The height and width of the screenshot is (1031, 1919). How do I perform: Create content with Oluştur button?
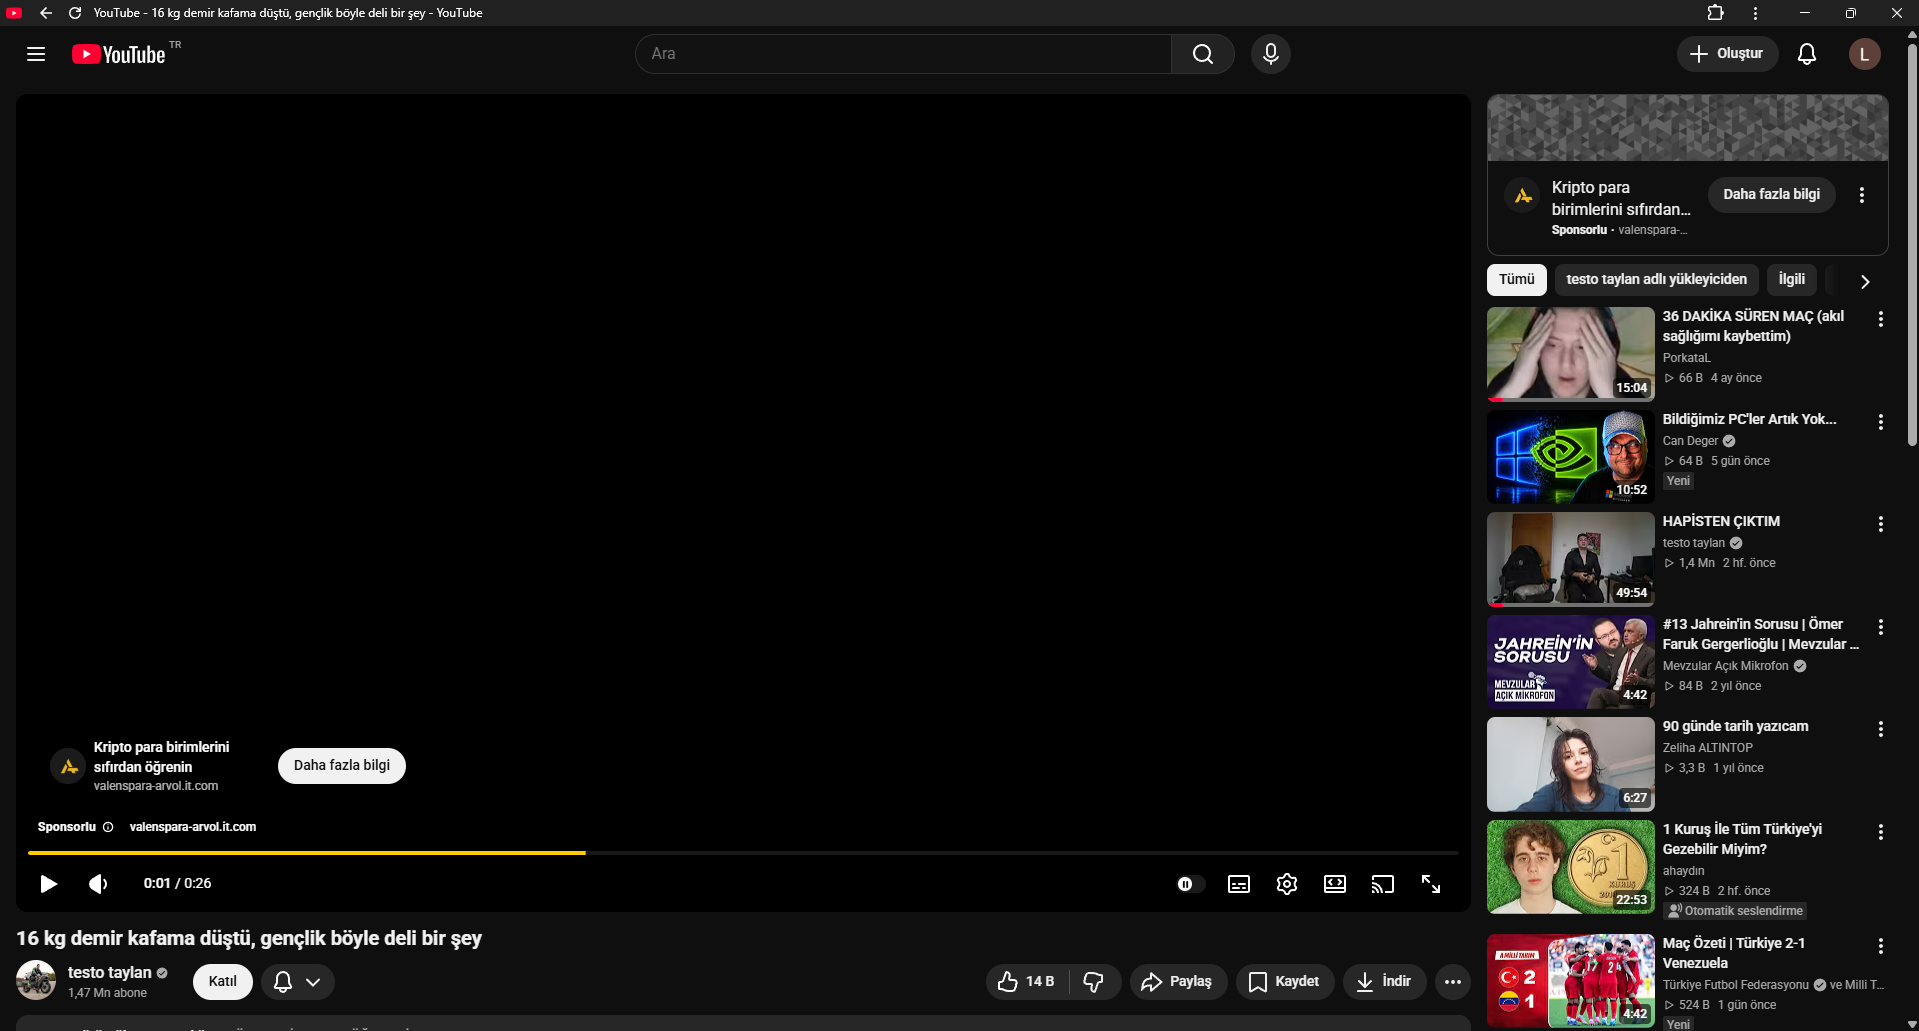[1727, 54]
